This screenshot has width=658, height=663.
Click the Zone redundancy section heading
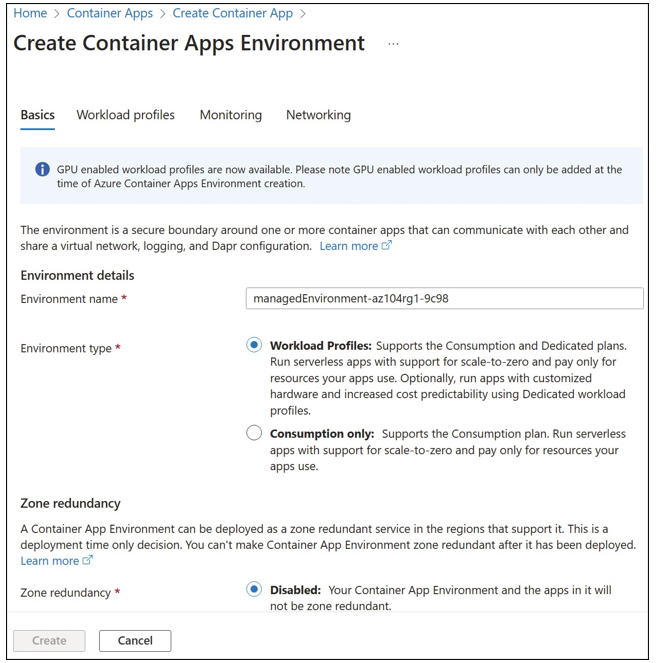coord(70,503)
